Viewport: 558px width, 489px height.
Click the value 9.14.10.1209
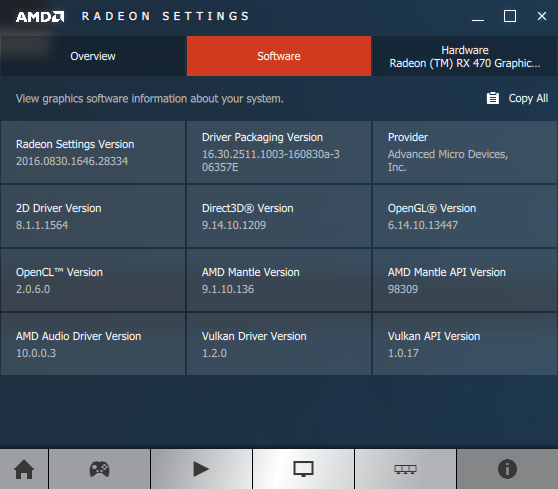coord(234,225)
